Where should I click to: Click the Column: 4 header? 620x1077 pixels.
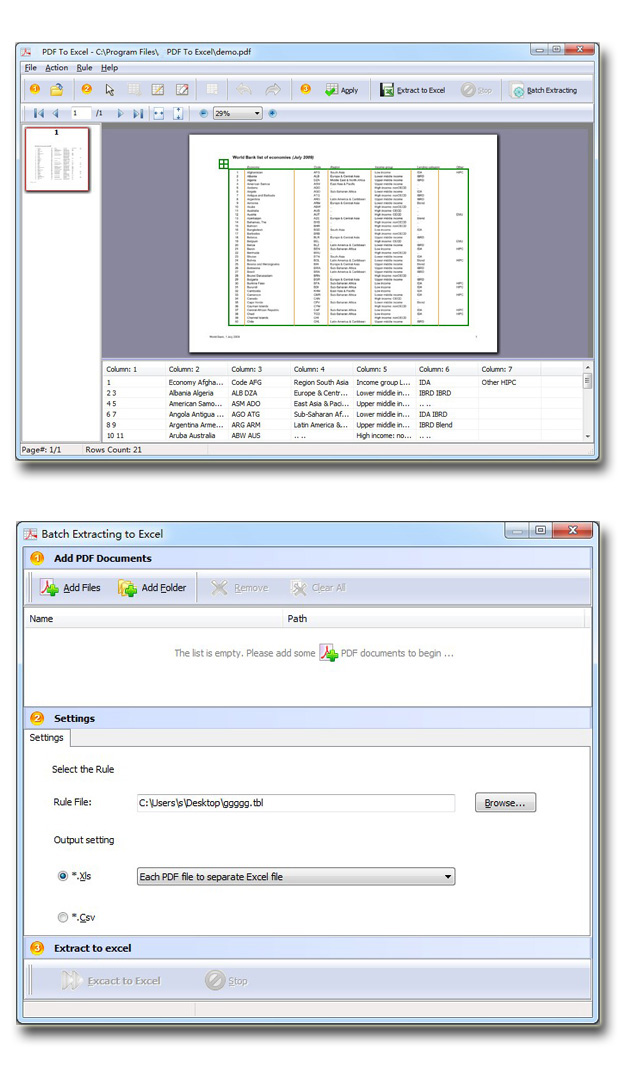coord(321,369)
